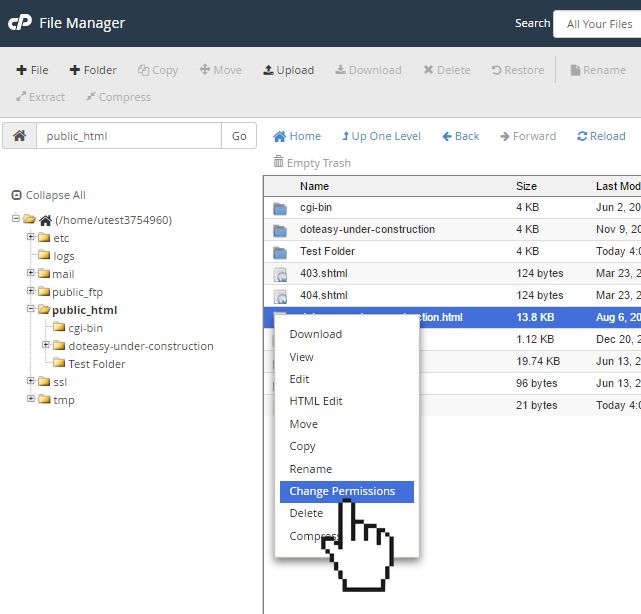Click the home icon beside the path field

pyautogui.click(x=19, y=136)
